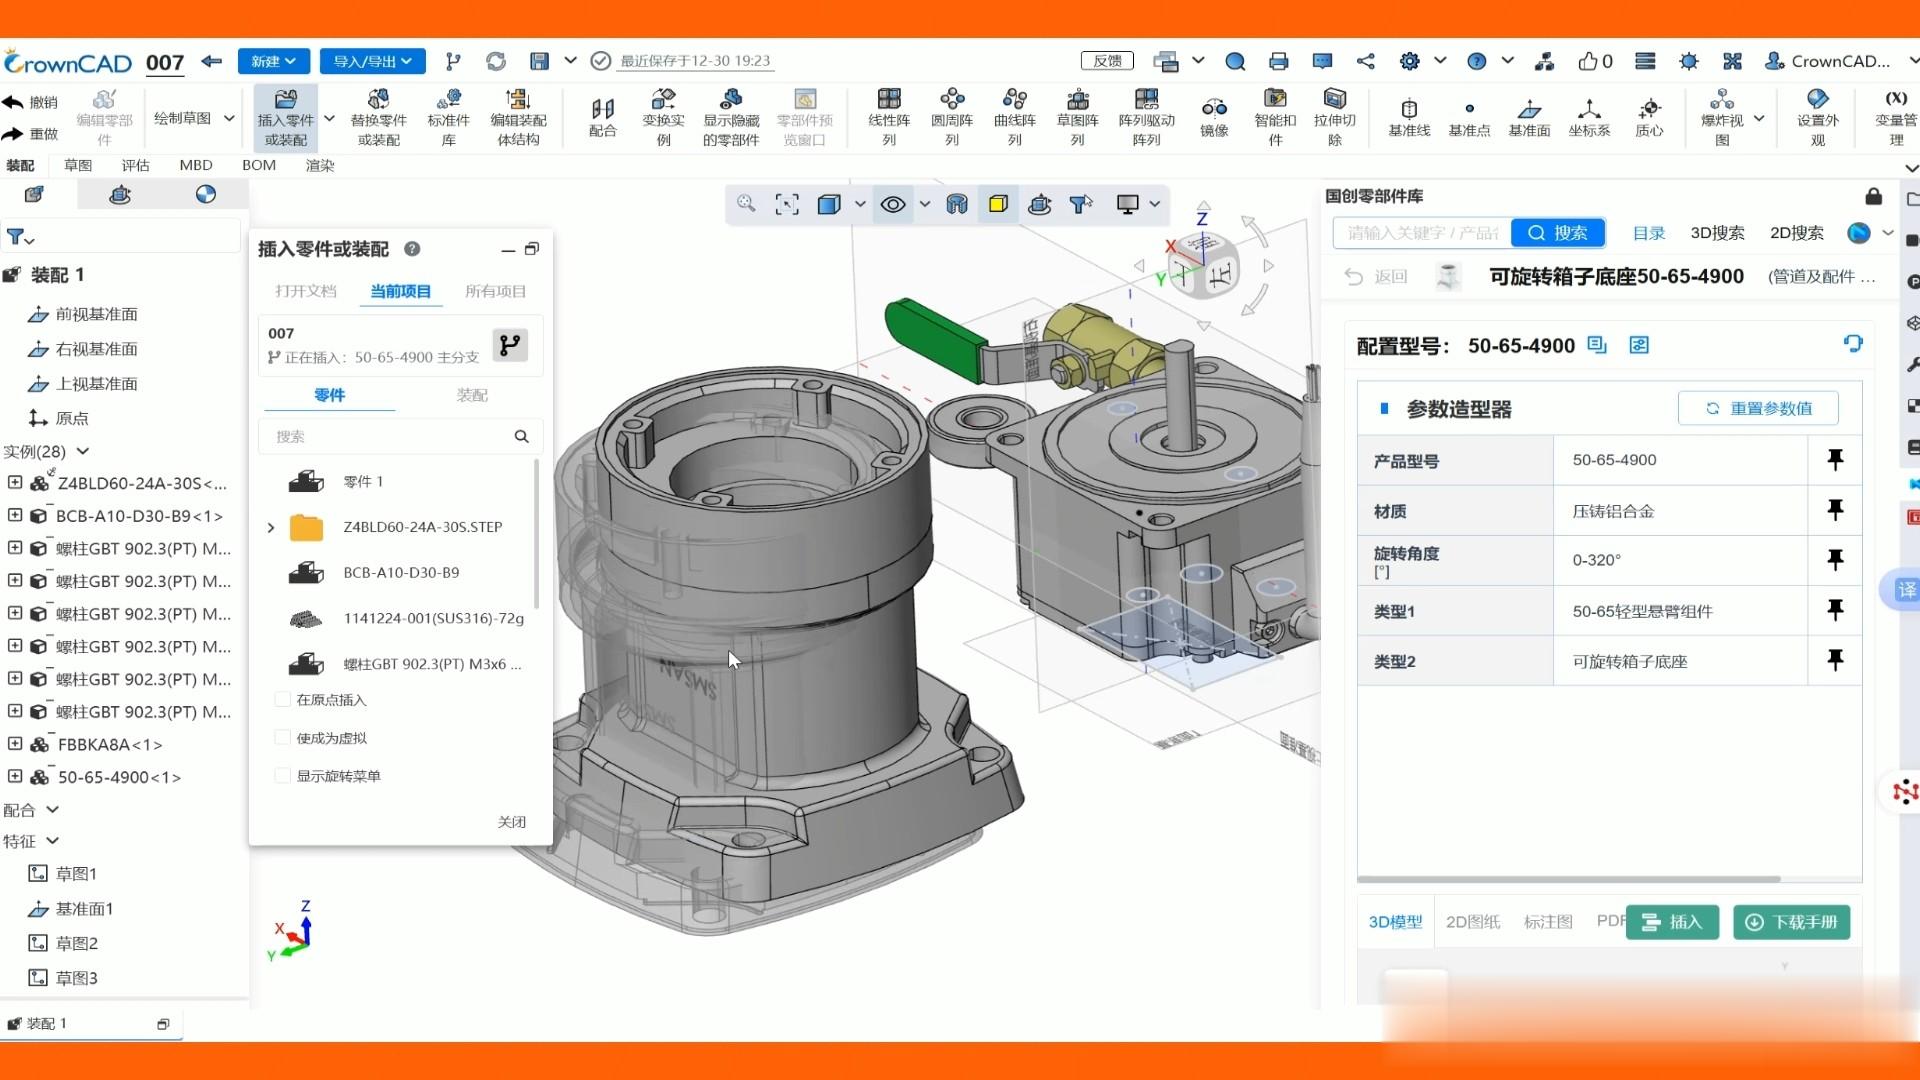The image size is (1920, 1080).
Task: Click the 重置参数值 button
Action: pos(1758,408)
